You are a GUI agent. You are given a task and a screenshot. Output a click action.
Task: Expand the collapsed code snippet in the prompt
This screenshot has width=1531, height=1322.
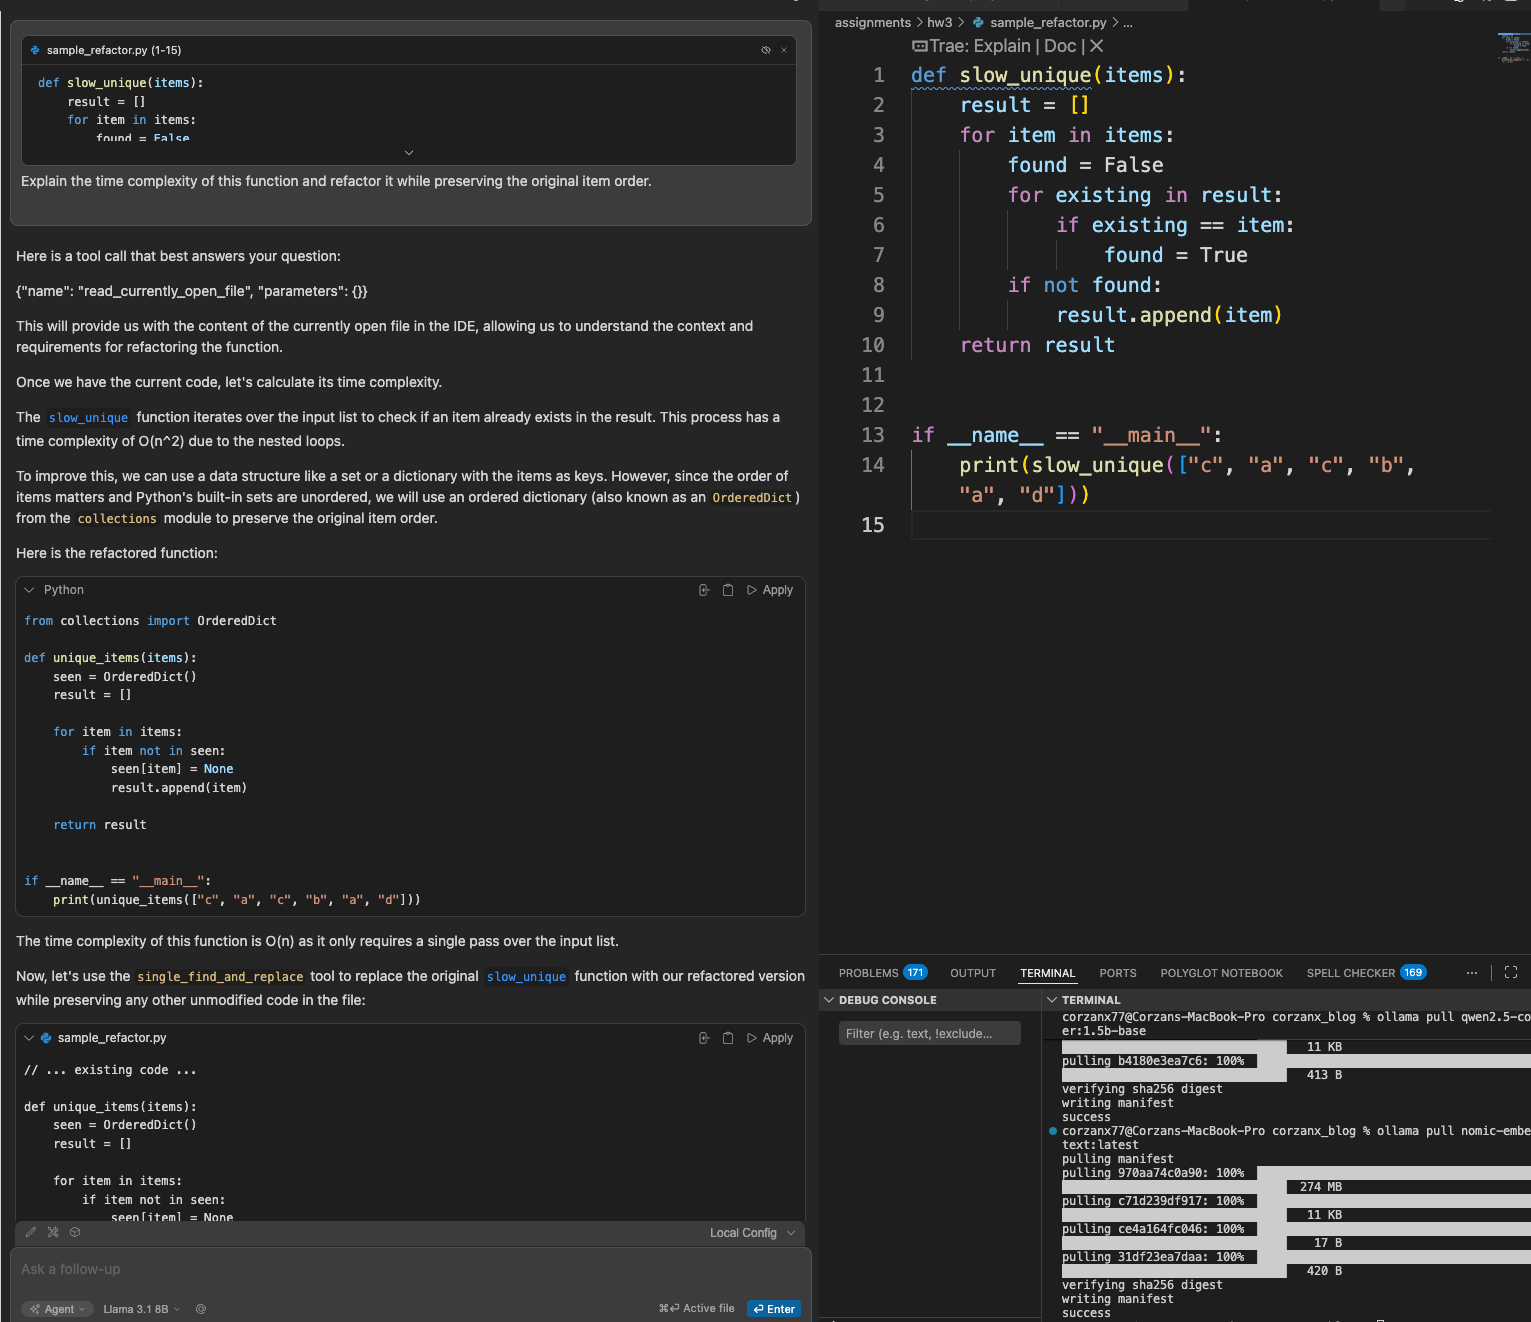point(408,153)
